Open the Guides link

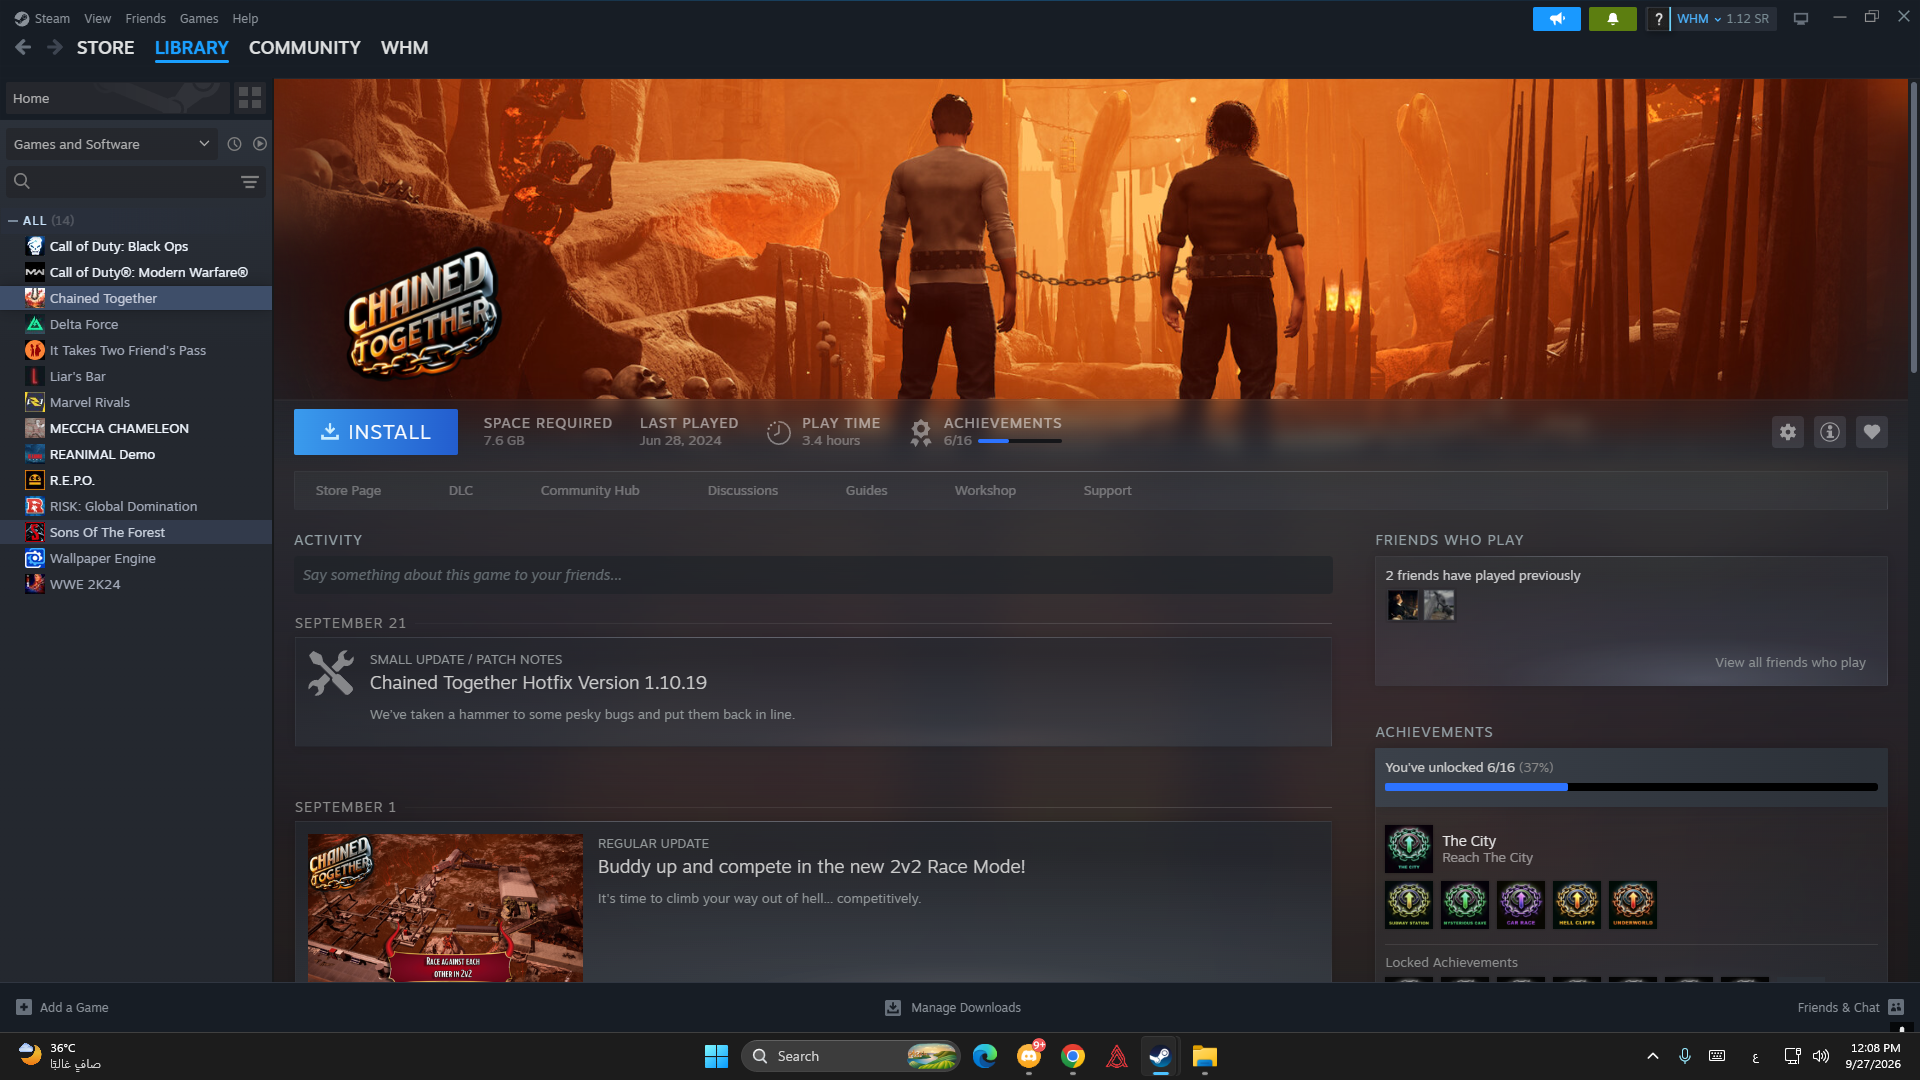coord(867,491)
